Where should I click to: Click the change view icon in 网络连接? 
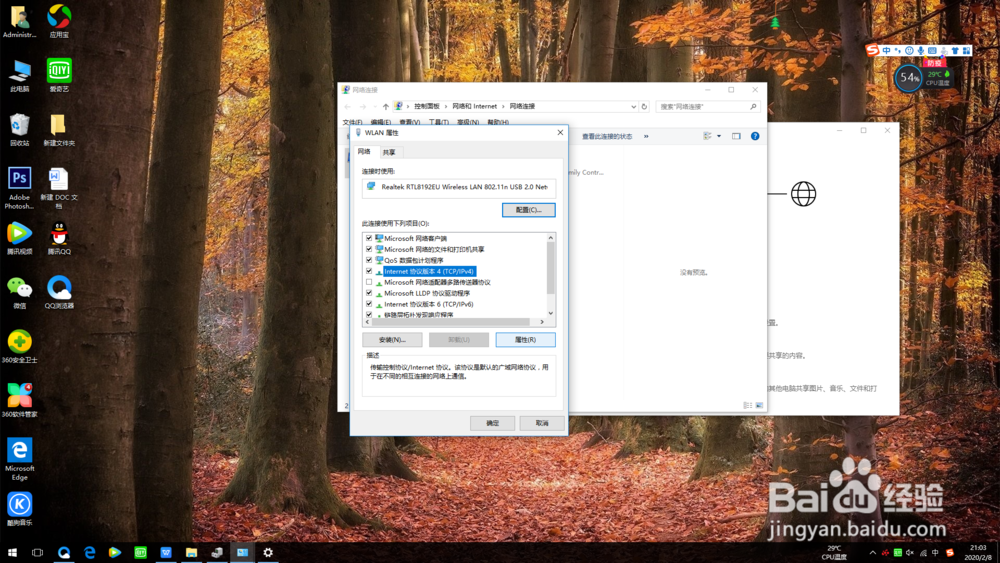707,136
